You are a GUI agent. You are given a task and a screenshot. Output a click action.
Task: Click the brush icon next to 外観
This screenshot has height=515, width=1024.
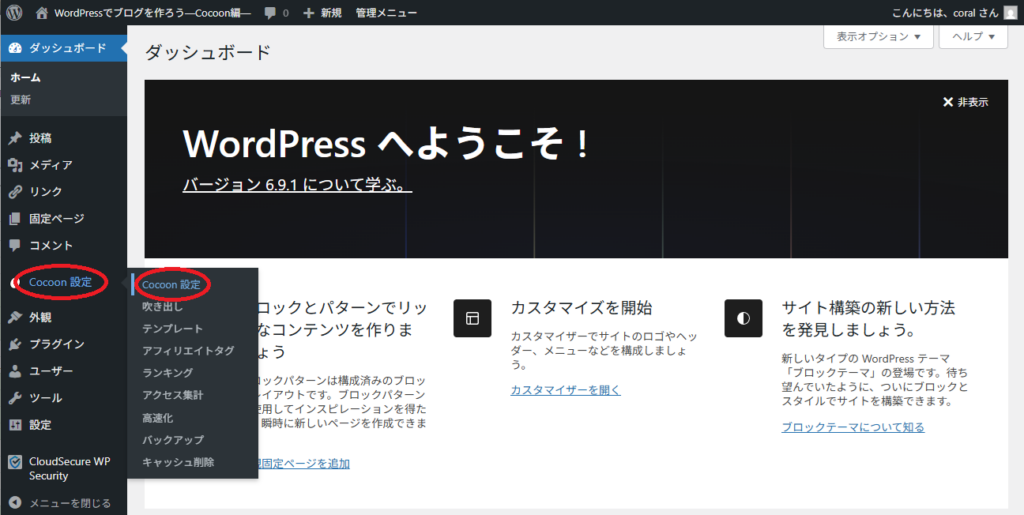point(16,318)
